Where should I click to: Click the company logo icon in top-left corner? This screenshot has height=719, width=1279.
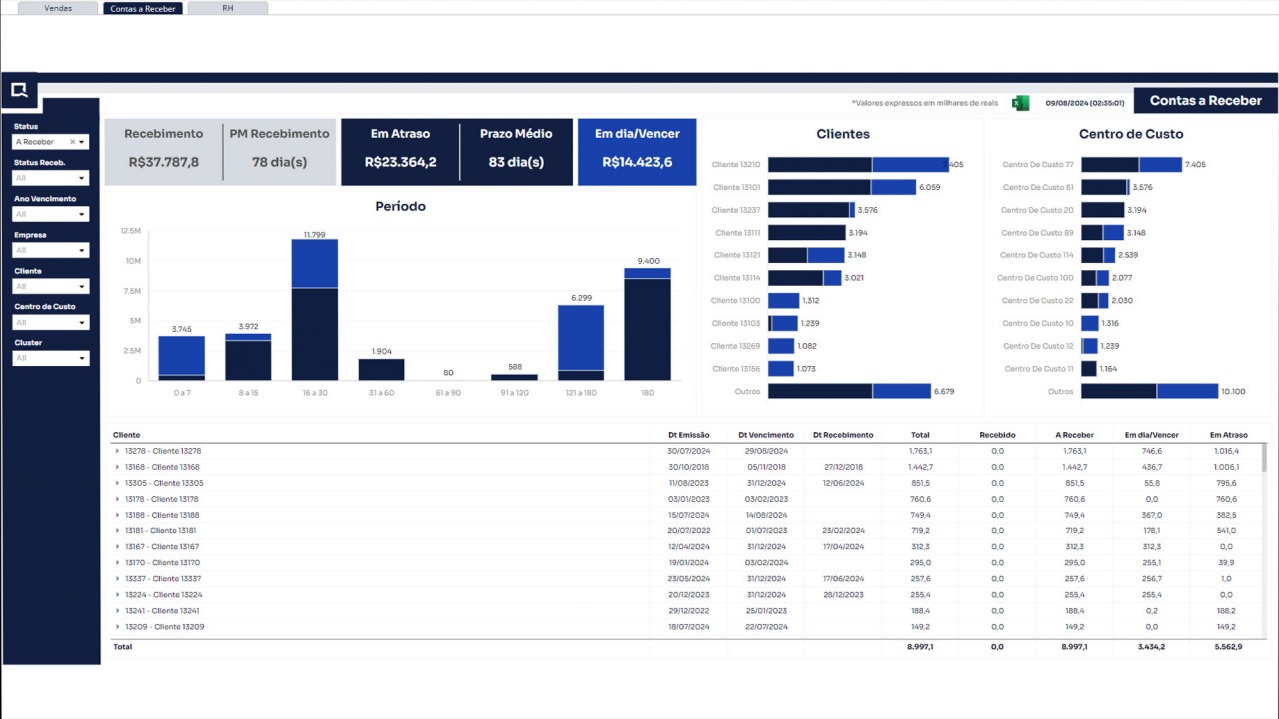click(x=19, y=91)
